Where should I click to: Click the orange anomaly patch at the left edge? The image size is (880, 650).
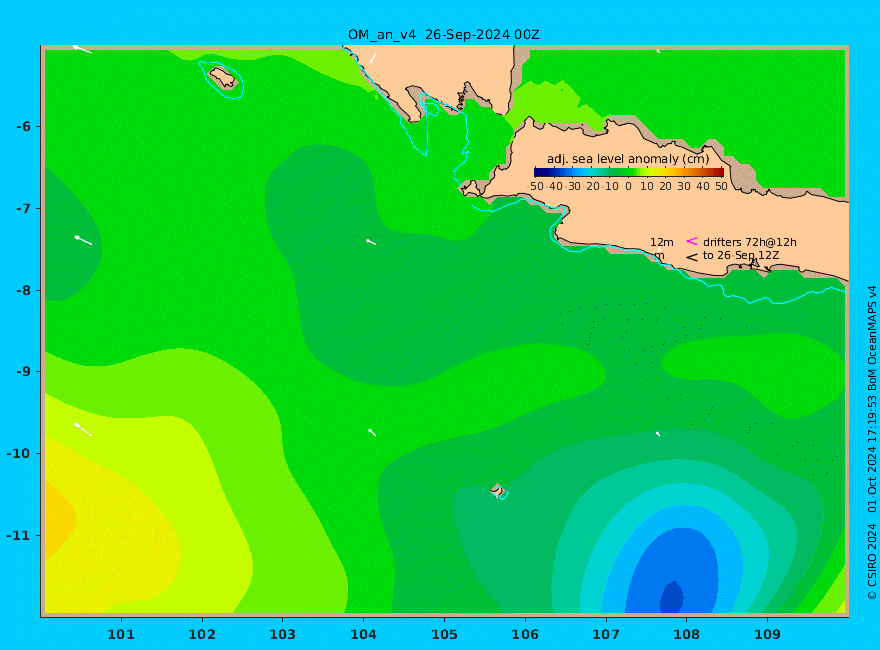point(58,519)
